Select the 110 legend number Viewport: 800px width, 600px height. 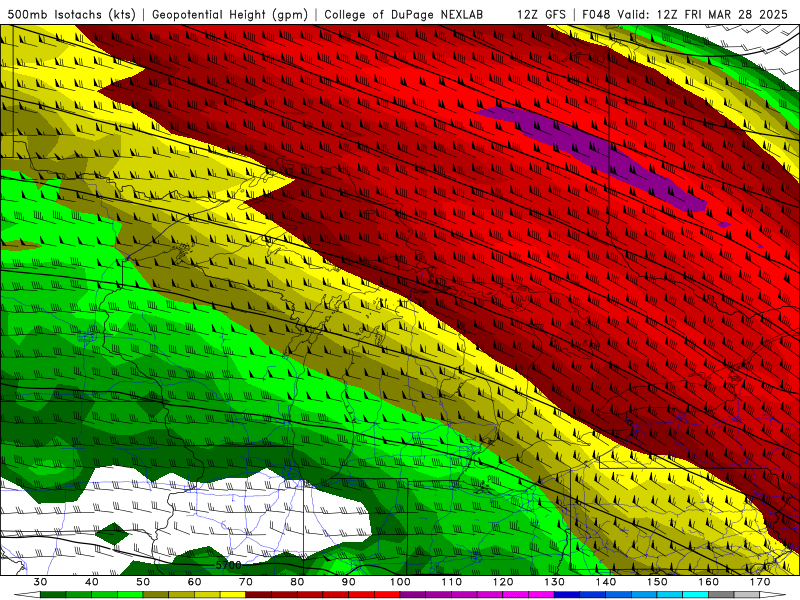pyautogui.click(x=452, y=582)
